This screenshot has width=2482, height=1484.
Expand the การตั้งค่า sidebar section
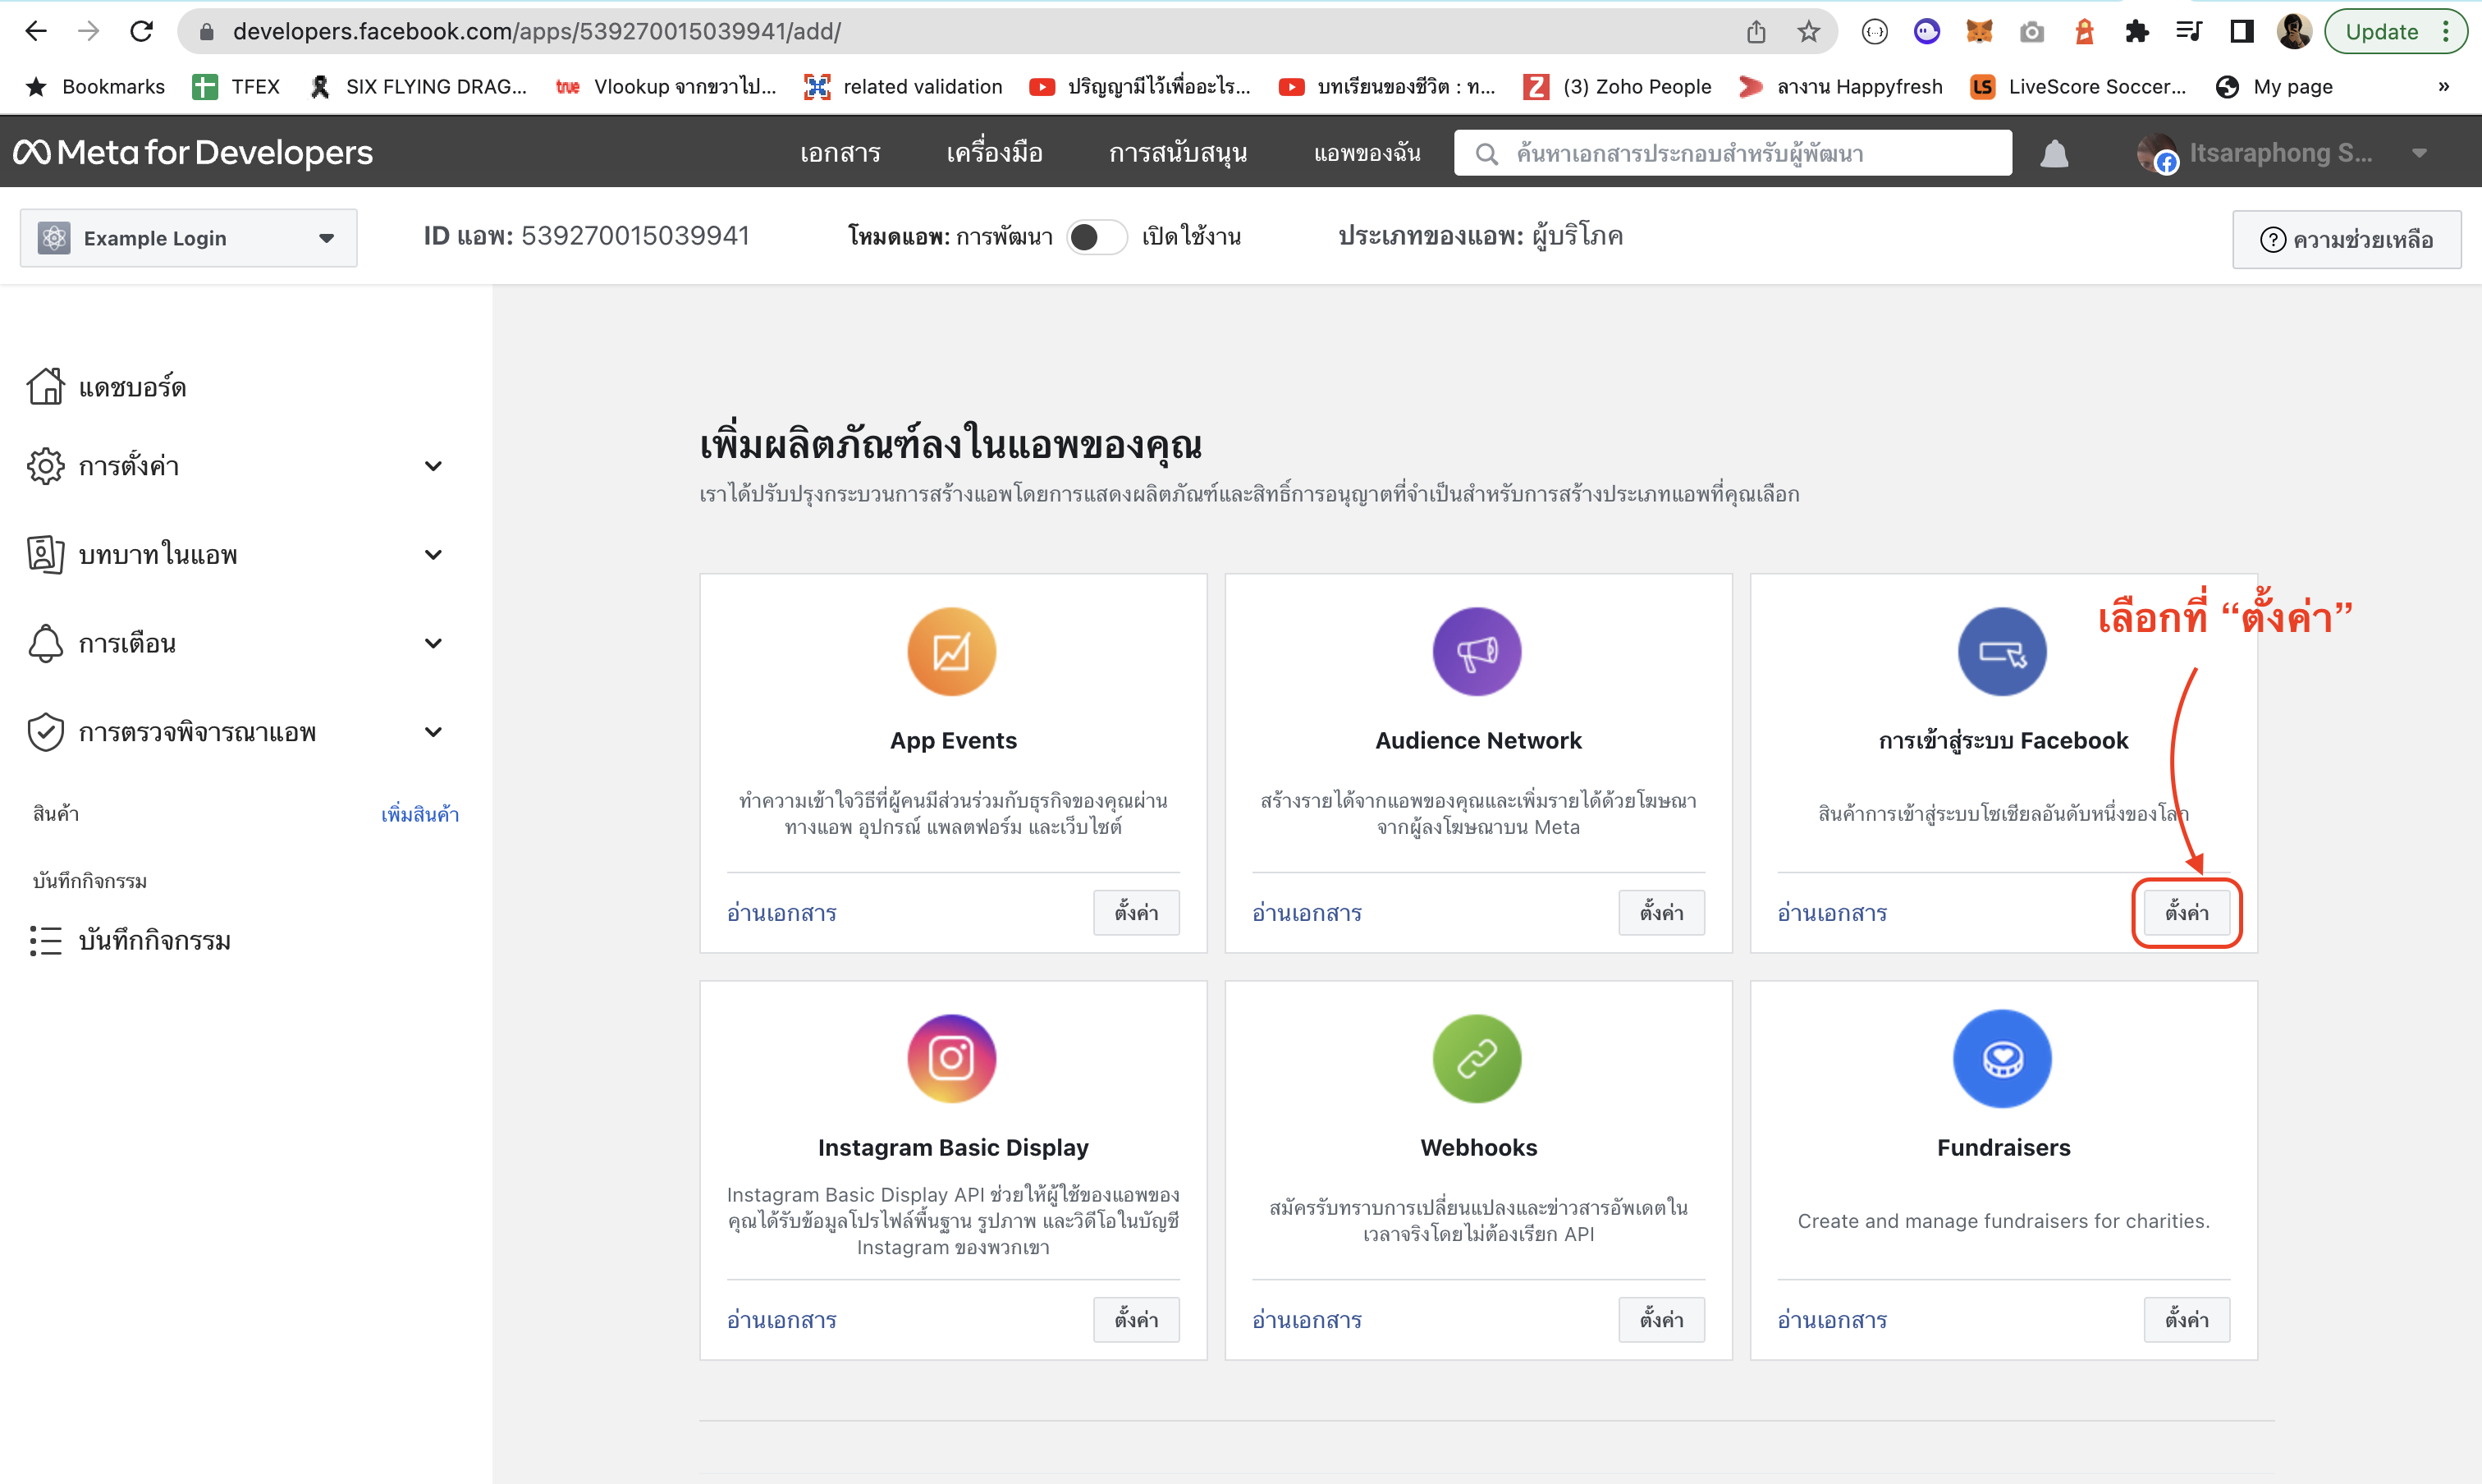pos(433,466)
